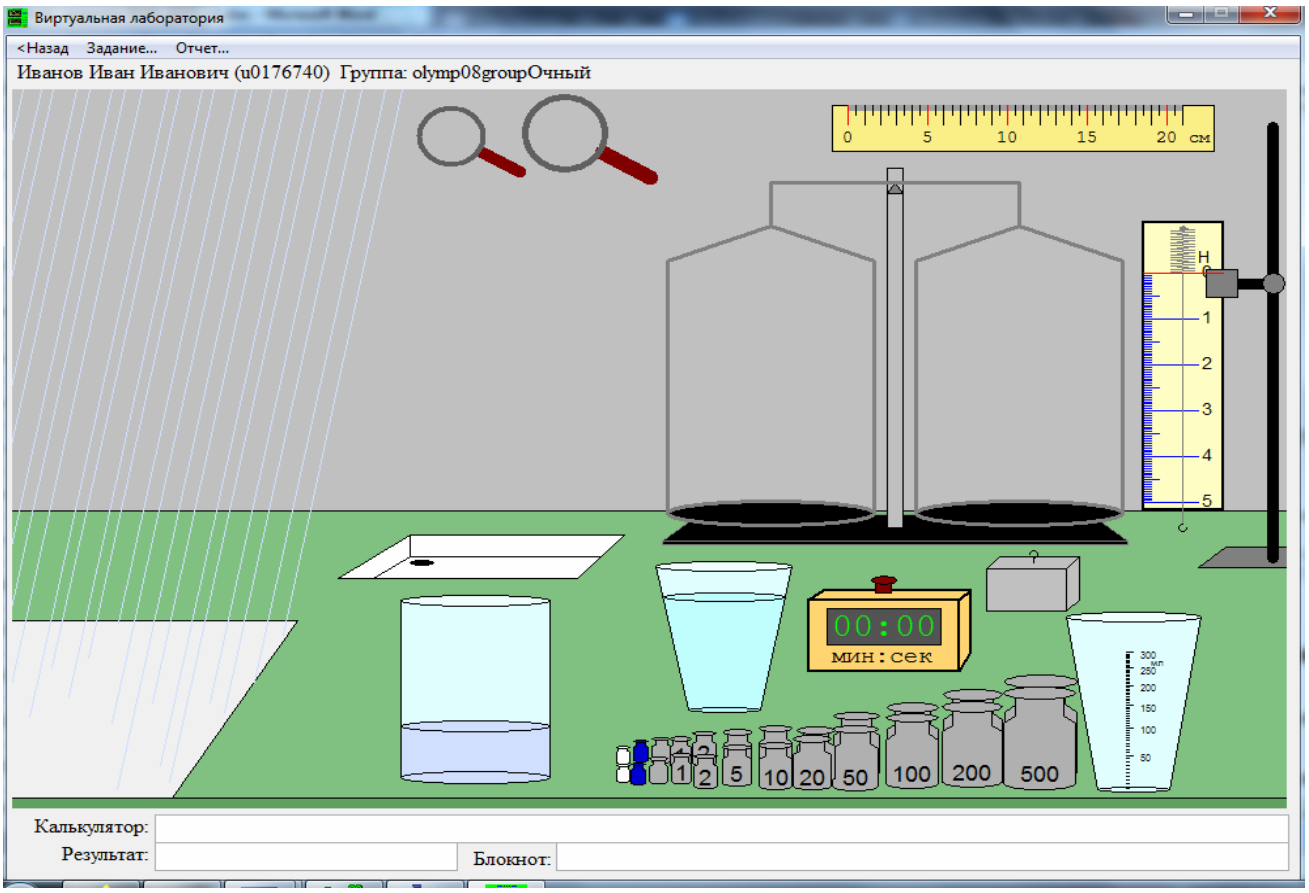Select the 500 gram weight

(1040, 733)
